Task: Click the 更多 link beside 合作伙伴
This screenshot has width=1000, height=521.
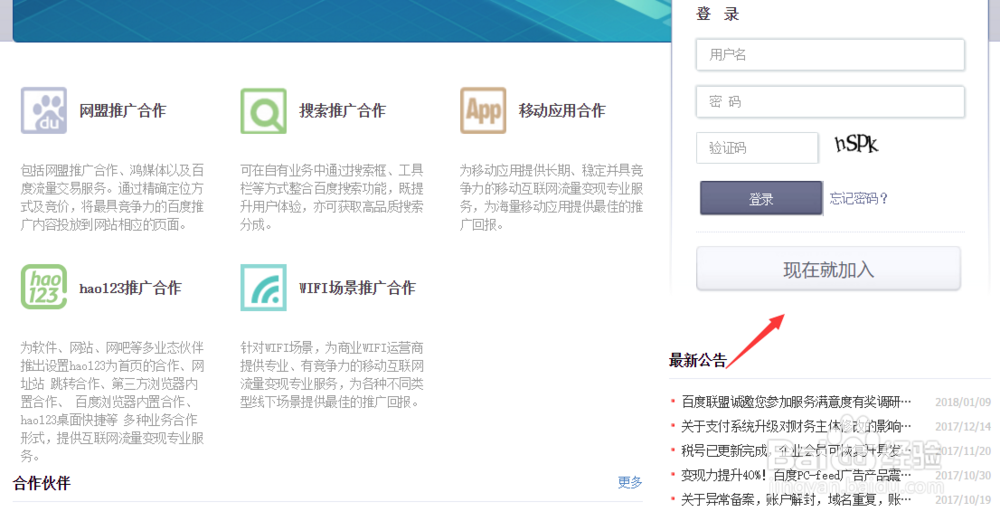Action: pos(629,483)
